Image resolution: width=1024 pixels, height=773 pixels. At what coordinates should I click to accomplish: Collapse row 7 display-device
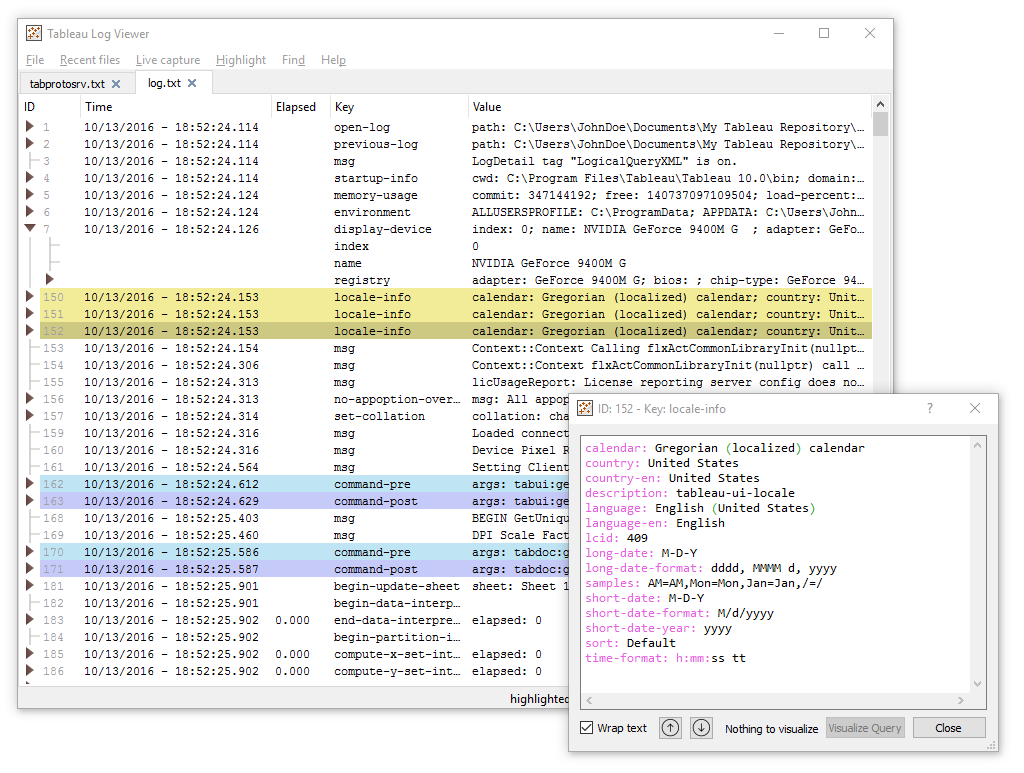tap(29, 229)
